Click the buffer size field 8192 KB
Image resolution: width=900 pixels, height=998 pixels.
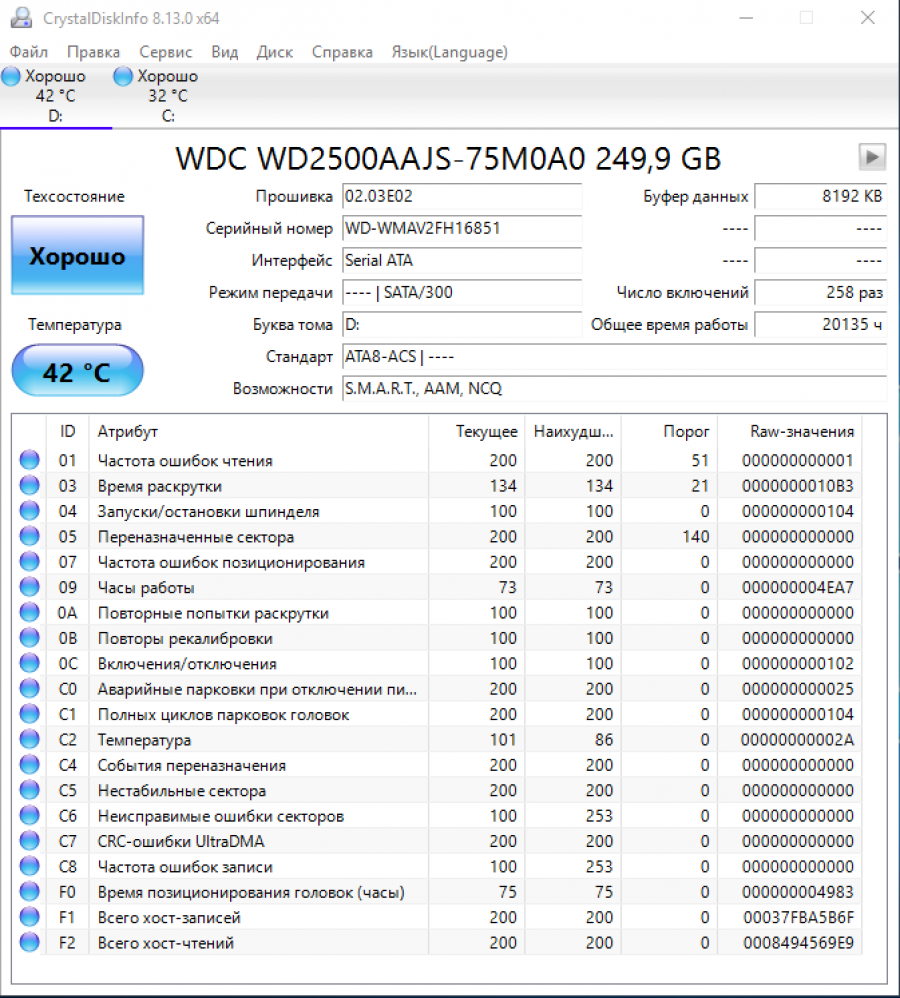point(820,197)
